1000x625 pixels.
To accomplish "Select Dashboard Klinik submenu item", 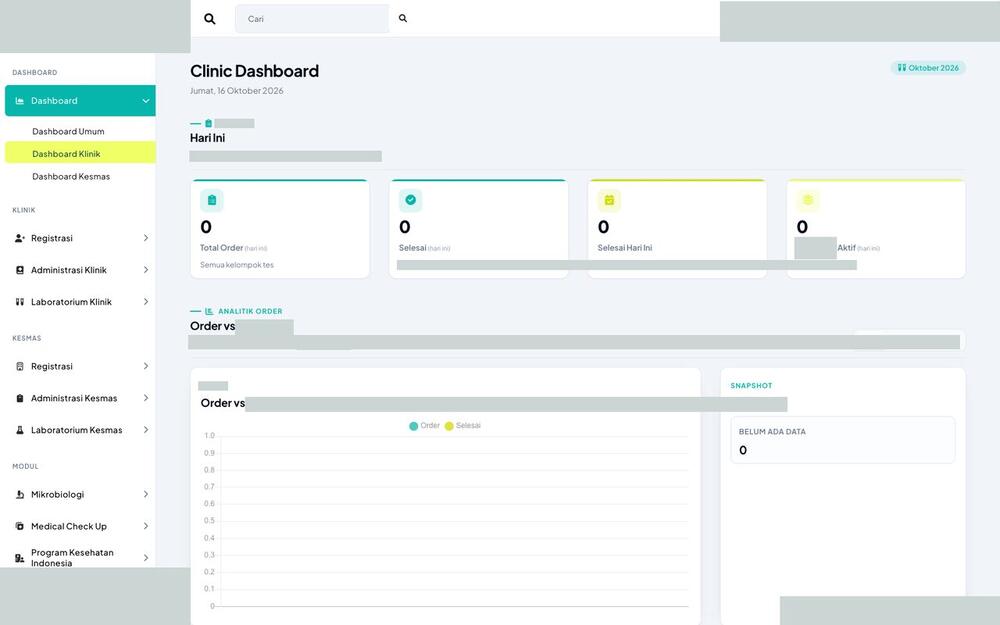I will pyautogui.click(x=80, y=153).
